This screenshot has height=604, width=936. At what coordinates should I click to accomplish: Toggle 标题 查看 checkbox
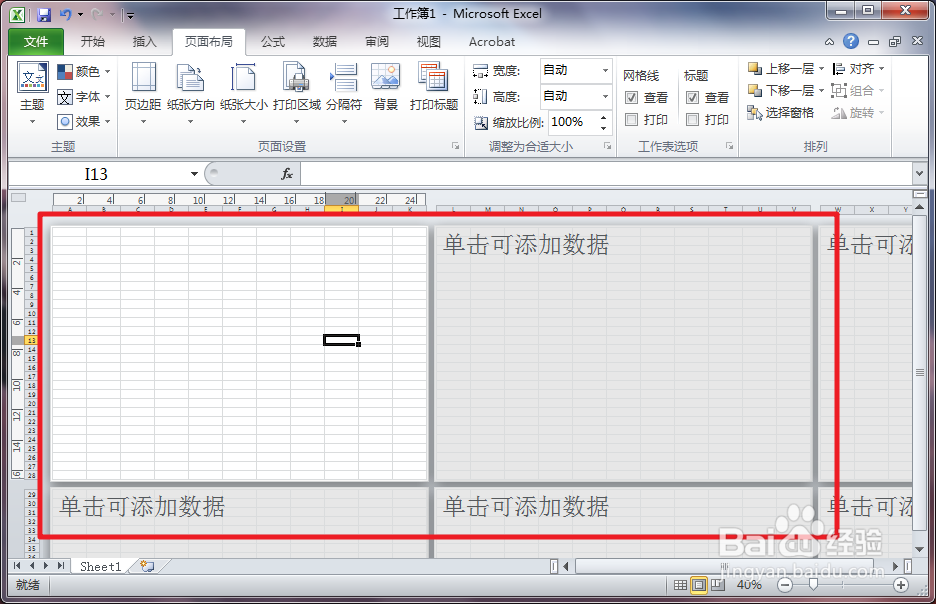coord(692,97)
